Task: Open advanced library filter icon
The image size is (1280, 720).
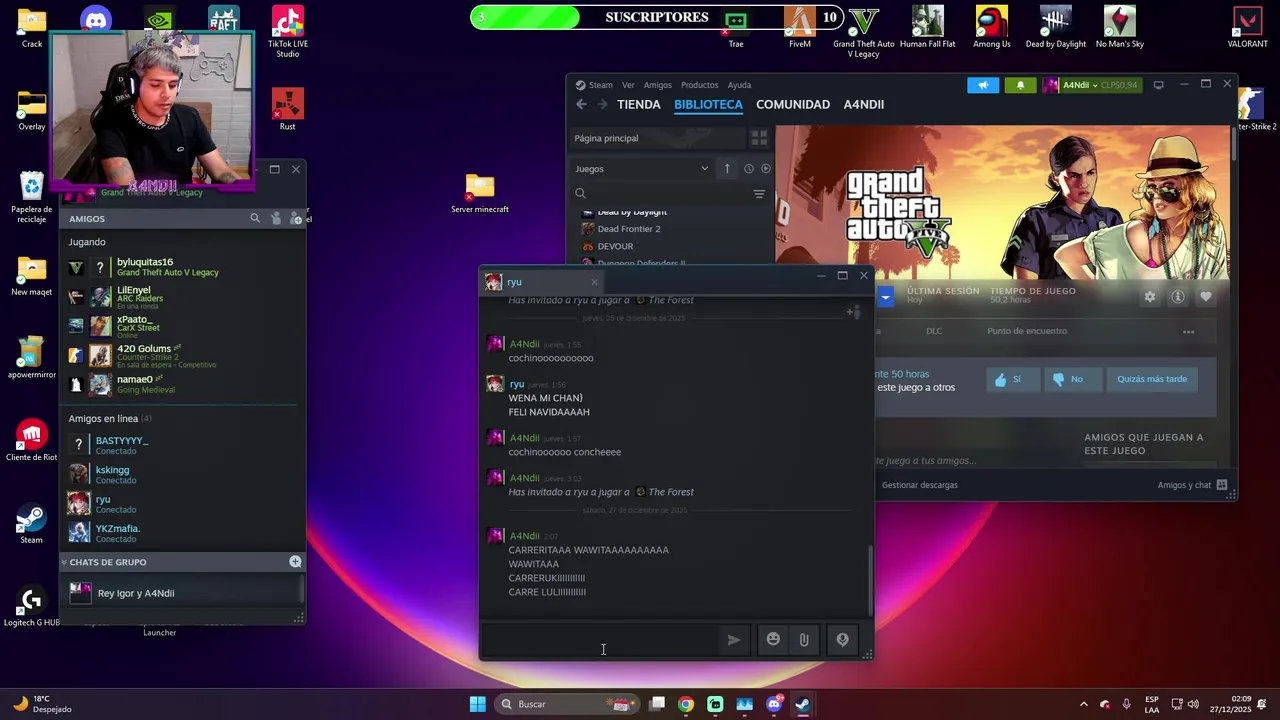Action: [x=759, y=194]
